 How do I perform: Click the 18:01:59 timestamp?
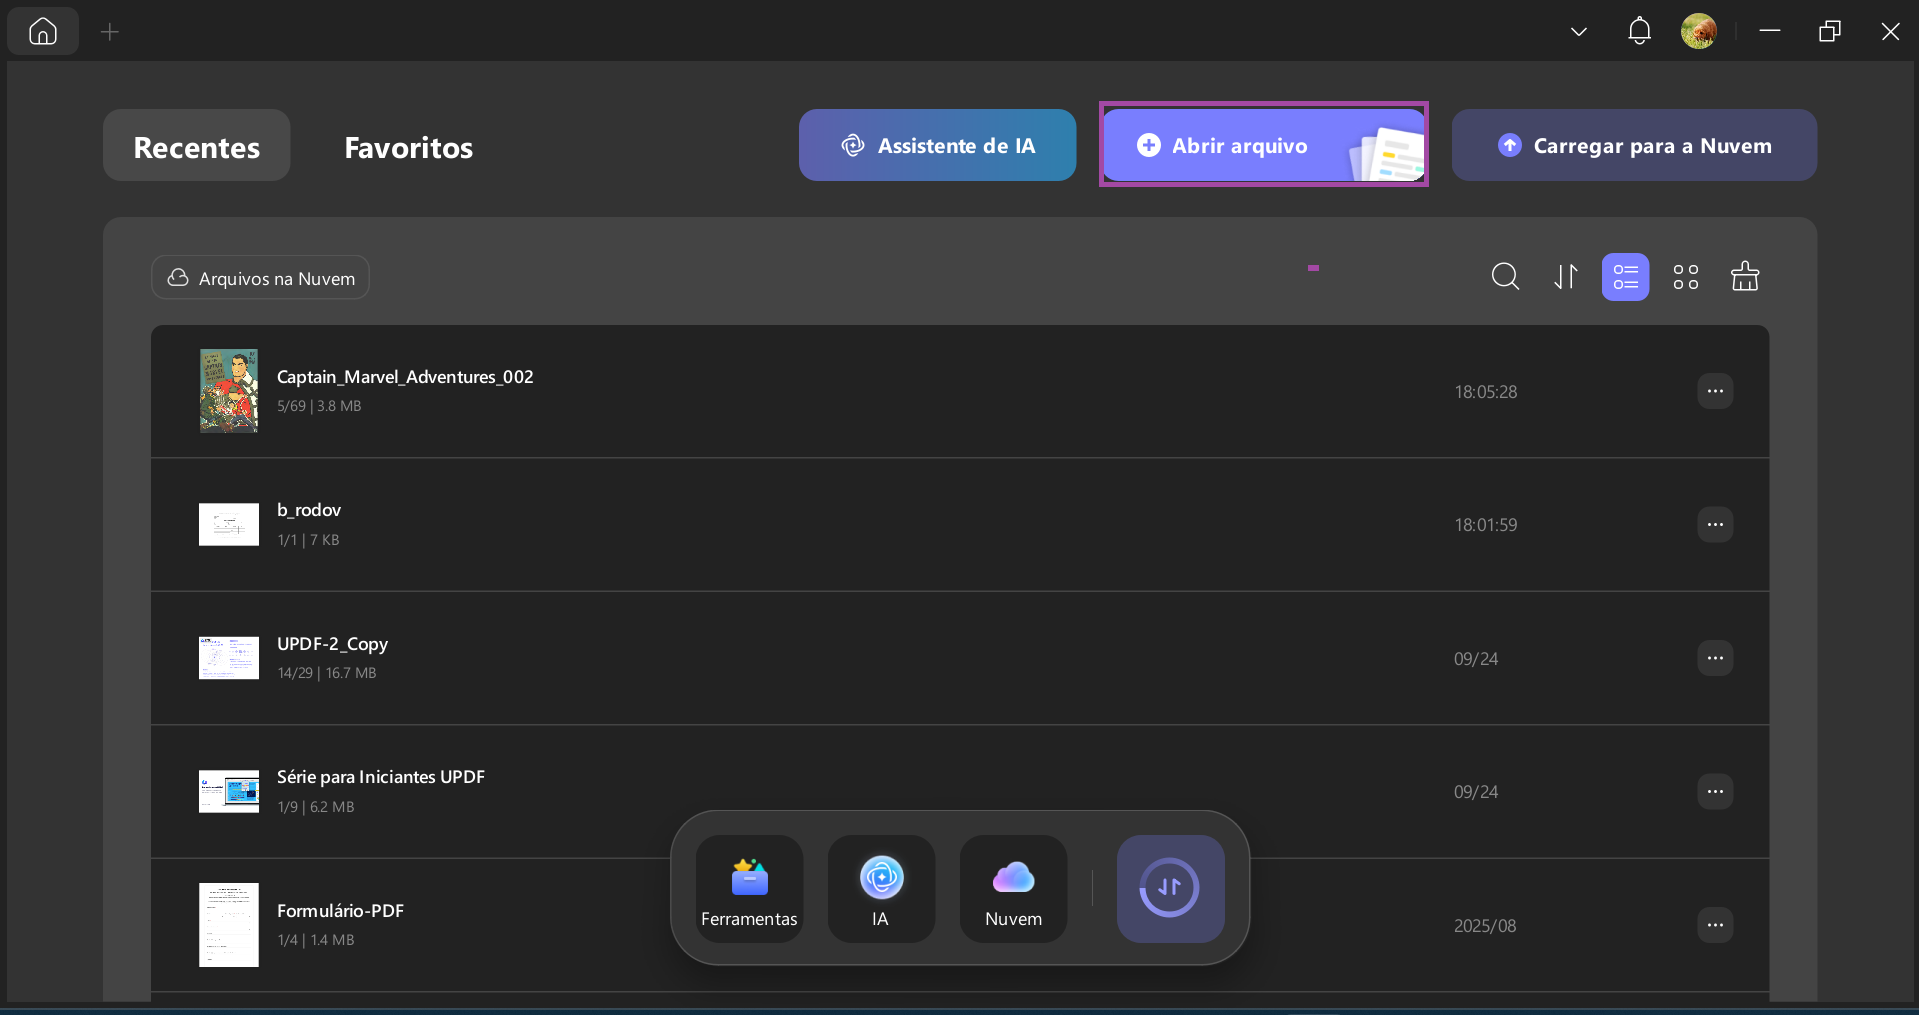tap(1485, 525)
